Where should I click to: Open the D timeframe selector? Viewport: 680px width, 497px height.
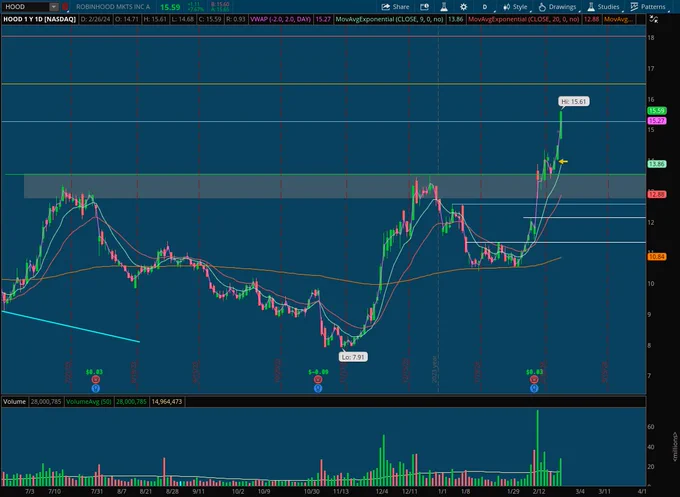[x=485, y=7]
